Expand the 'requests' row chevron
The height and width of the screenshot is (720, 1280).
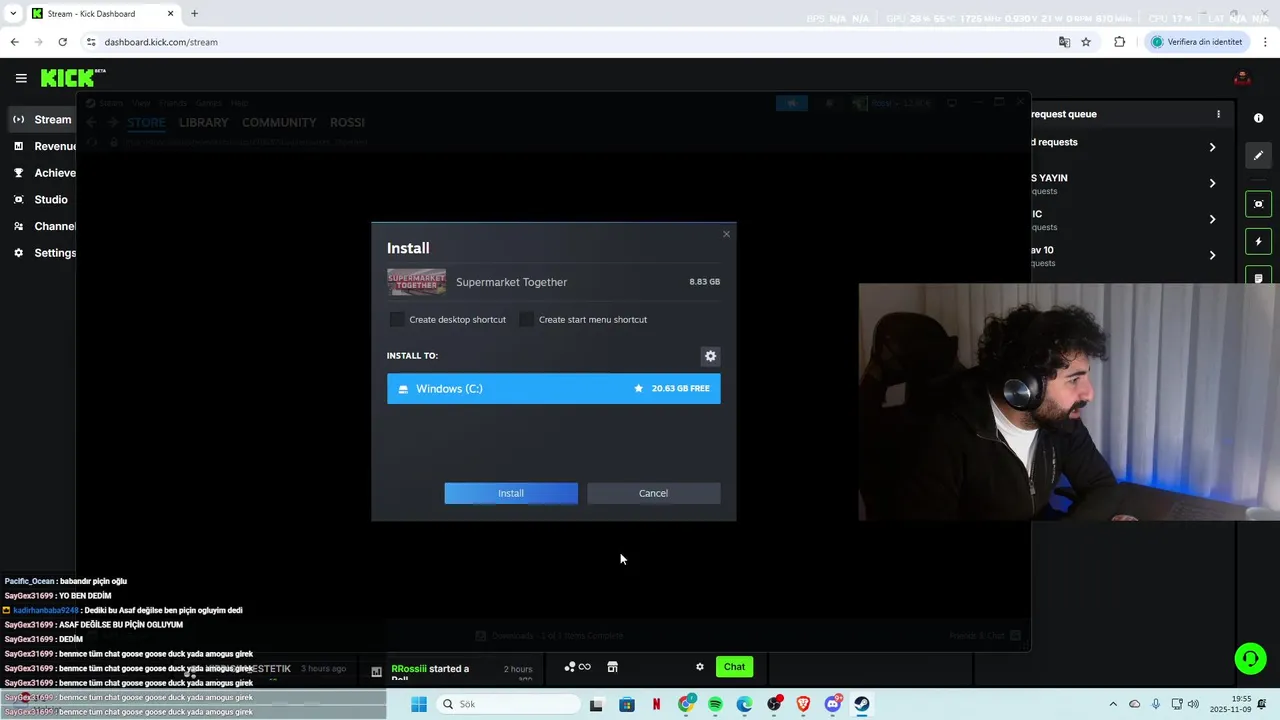pyautogui.click(x=1212, y=147)
